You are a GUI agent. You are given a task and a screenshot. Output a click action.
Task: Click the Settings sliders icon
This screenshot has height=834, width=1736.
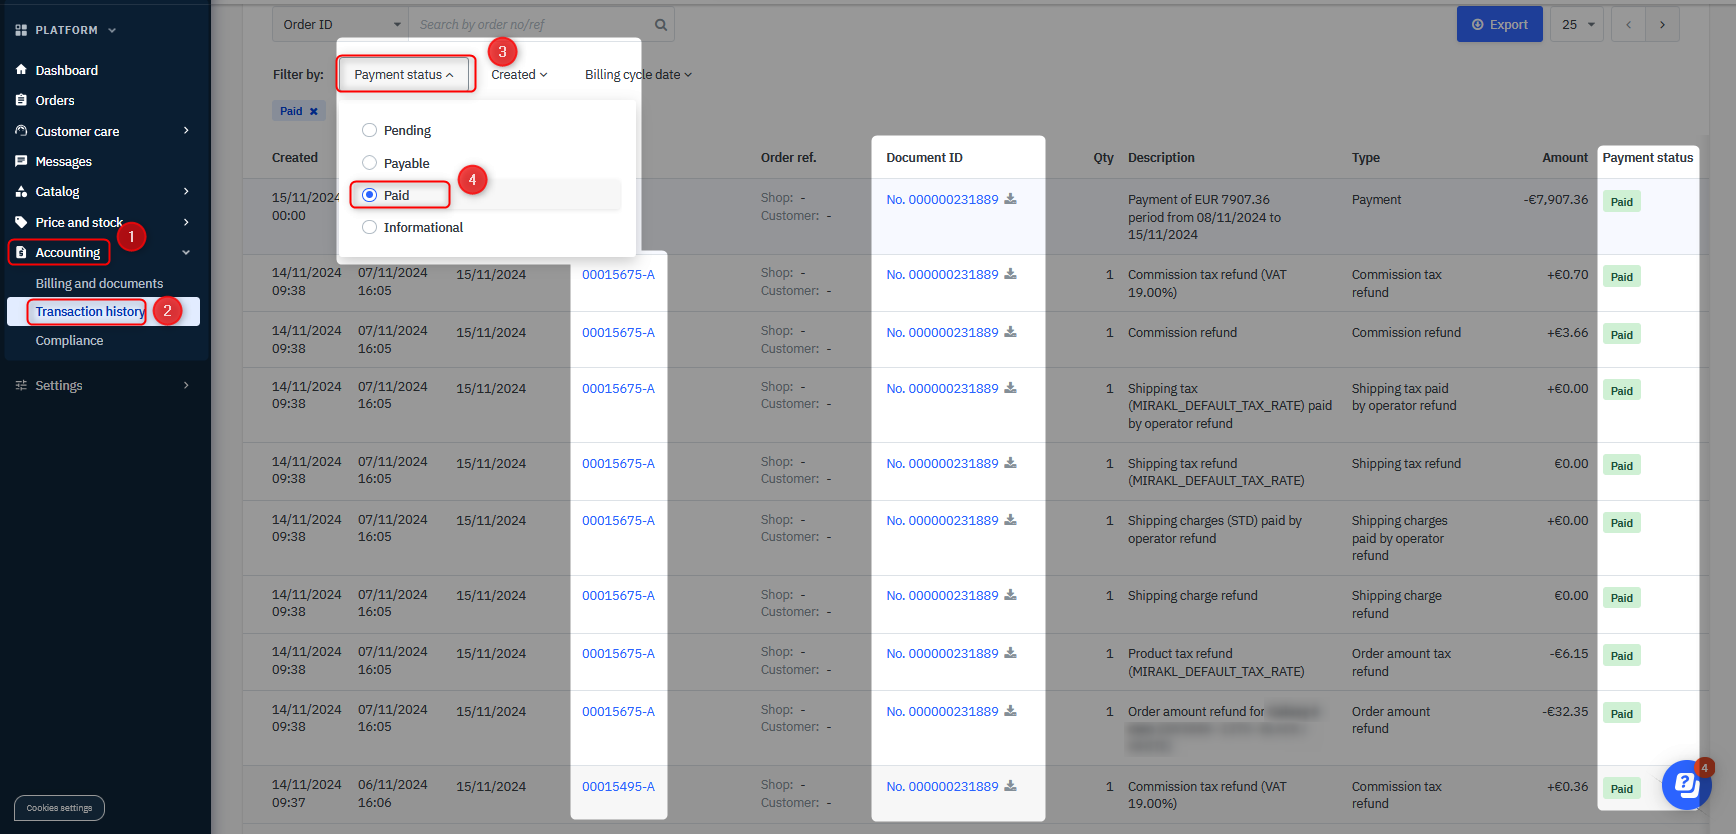[x=21, y=385]
